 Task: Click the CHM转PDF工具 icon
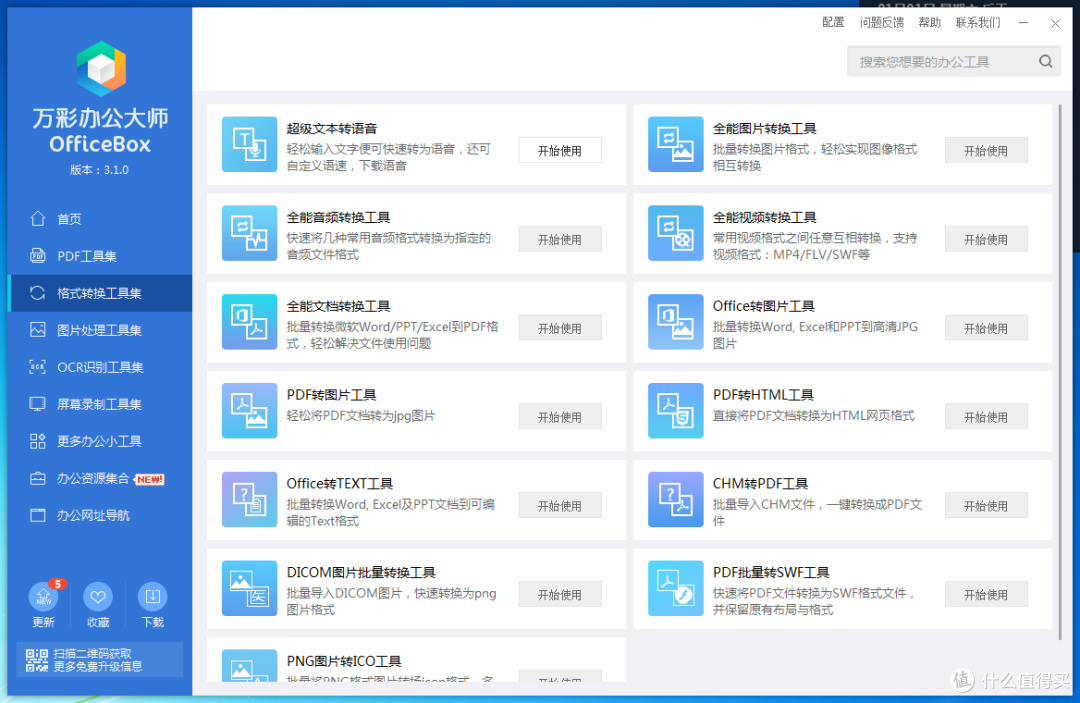click(x=675, y=499)
